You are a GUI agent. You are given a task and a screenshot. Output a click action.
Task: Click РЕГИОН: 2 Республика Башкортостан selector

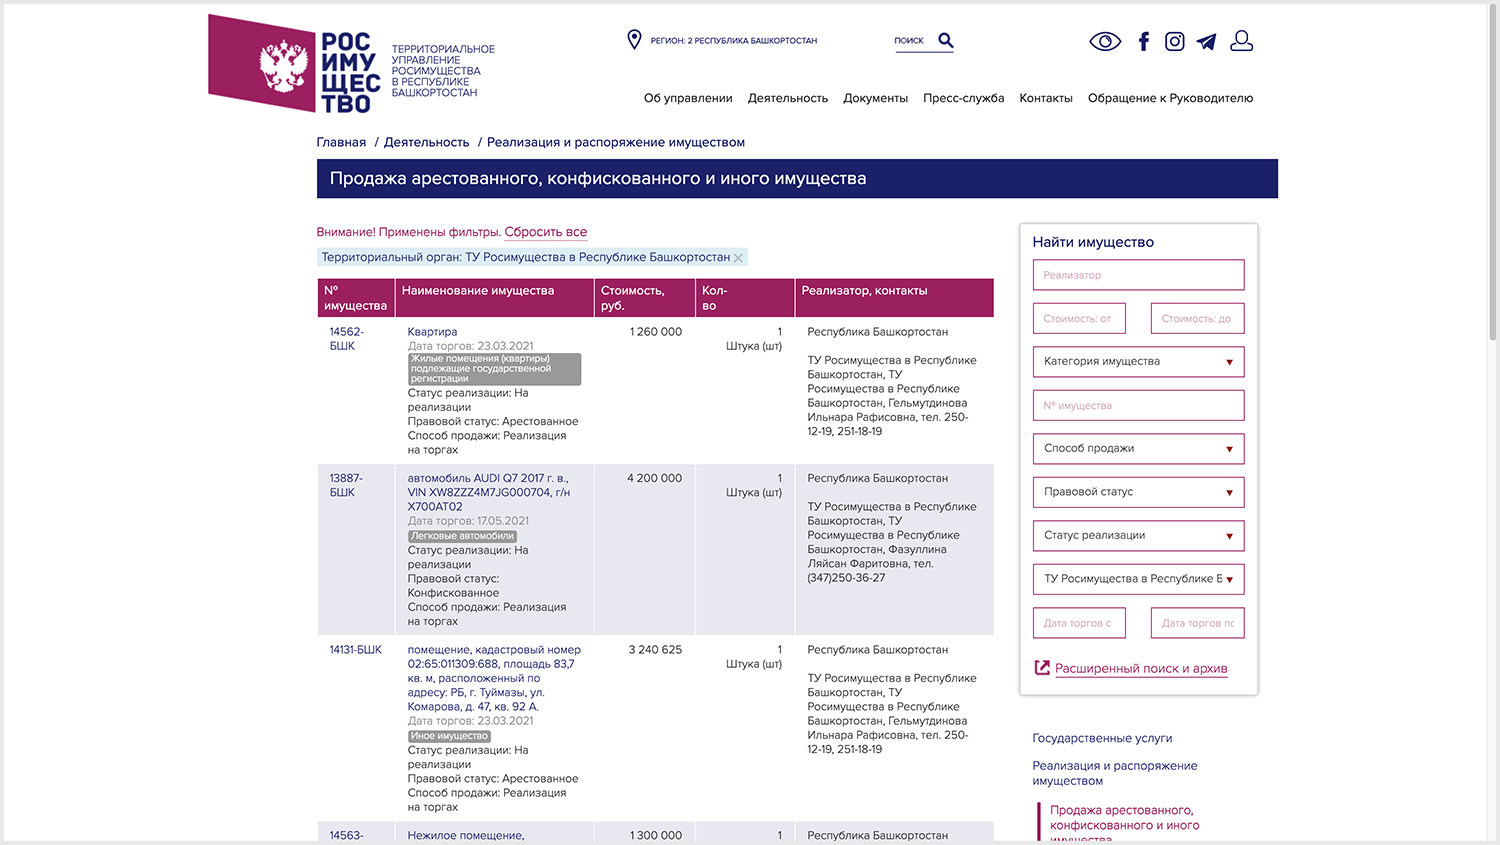point(734,41)
